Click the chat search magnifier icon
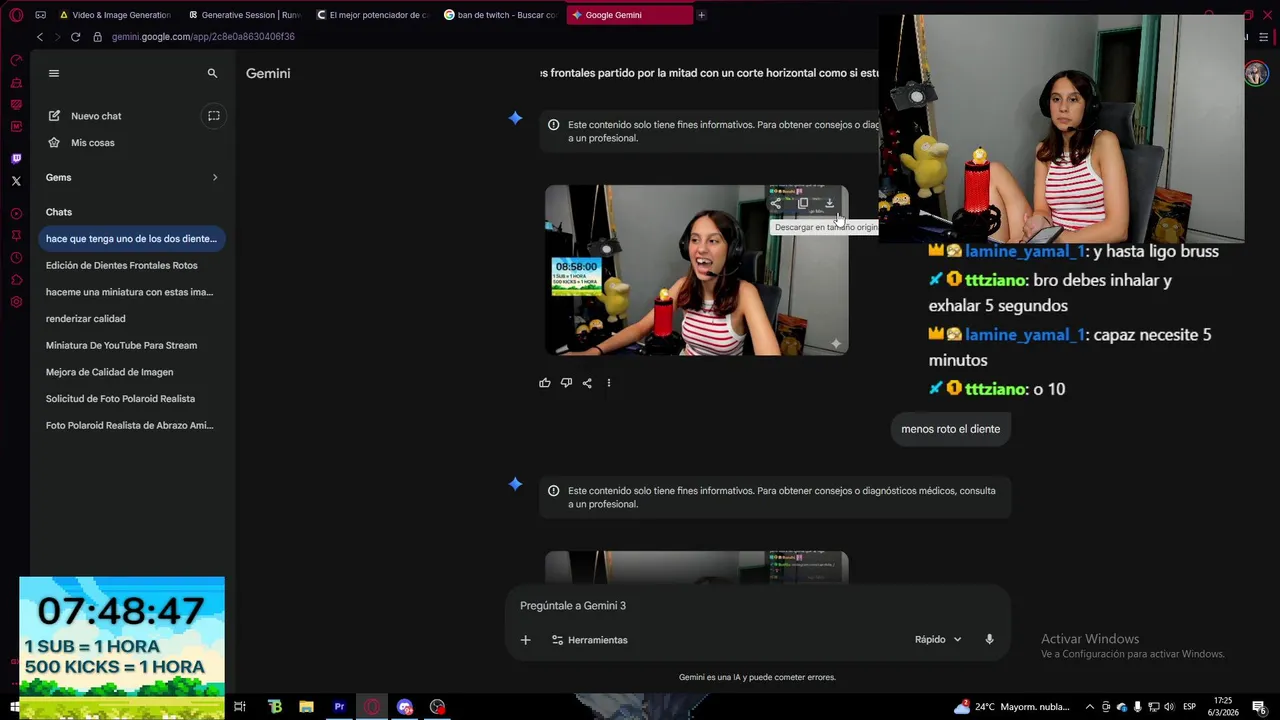Image resolution: width=1280 pixels, height=720 pixels. coord(212,73)
